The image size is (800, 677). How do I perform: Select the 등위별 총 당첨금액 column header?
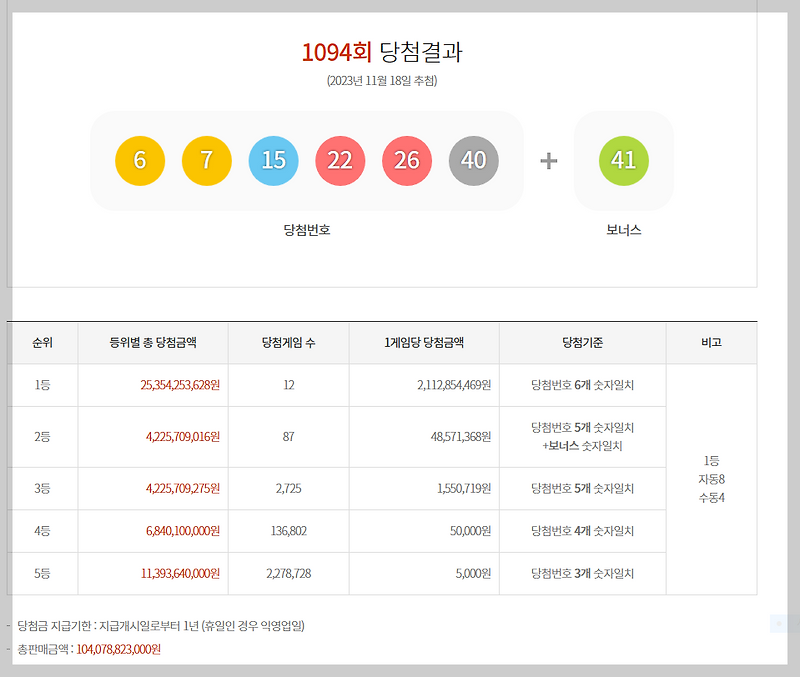pos(153,343)
